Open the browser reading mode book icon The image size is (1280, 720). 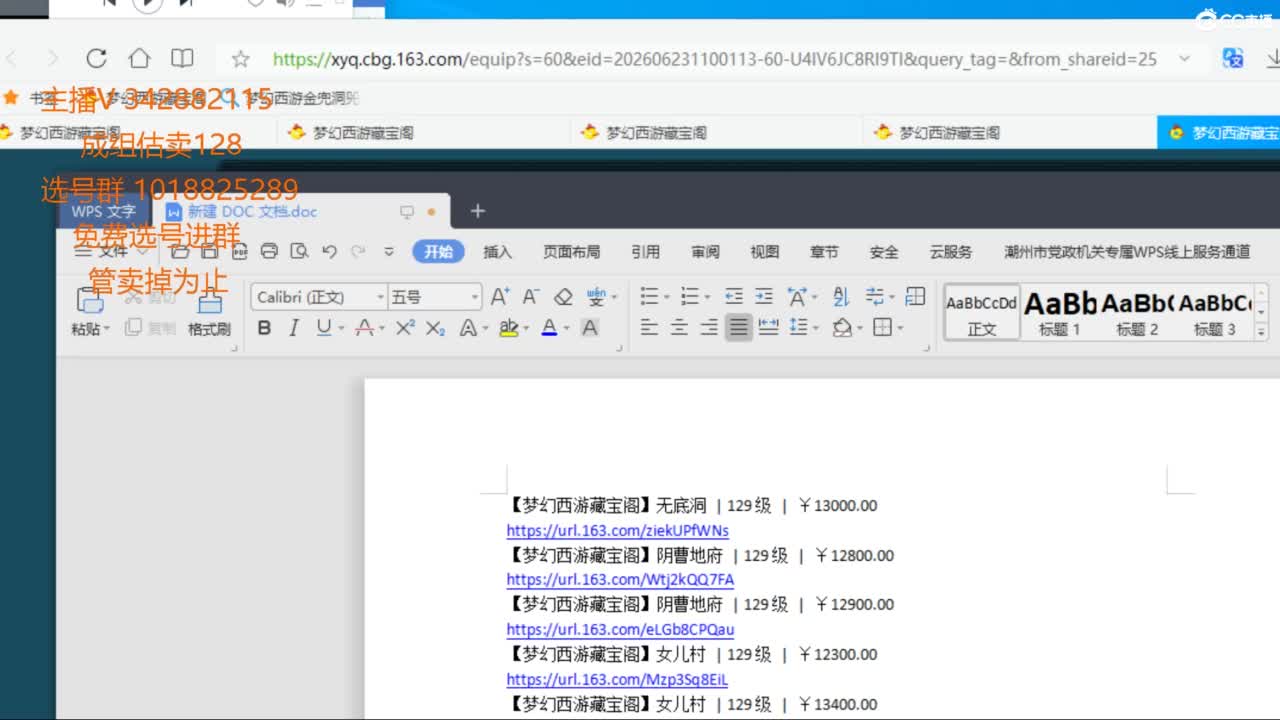(182, 58)
